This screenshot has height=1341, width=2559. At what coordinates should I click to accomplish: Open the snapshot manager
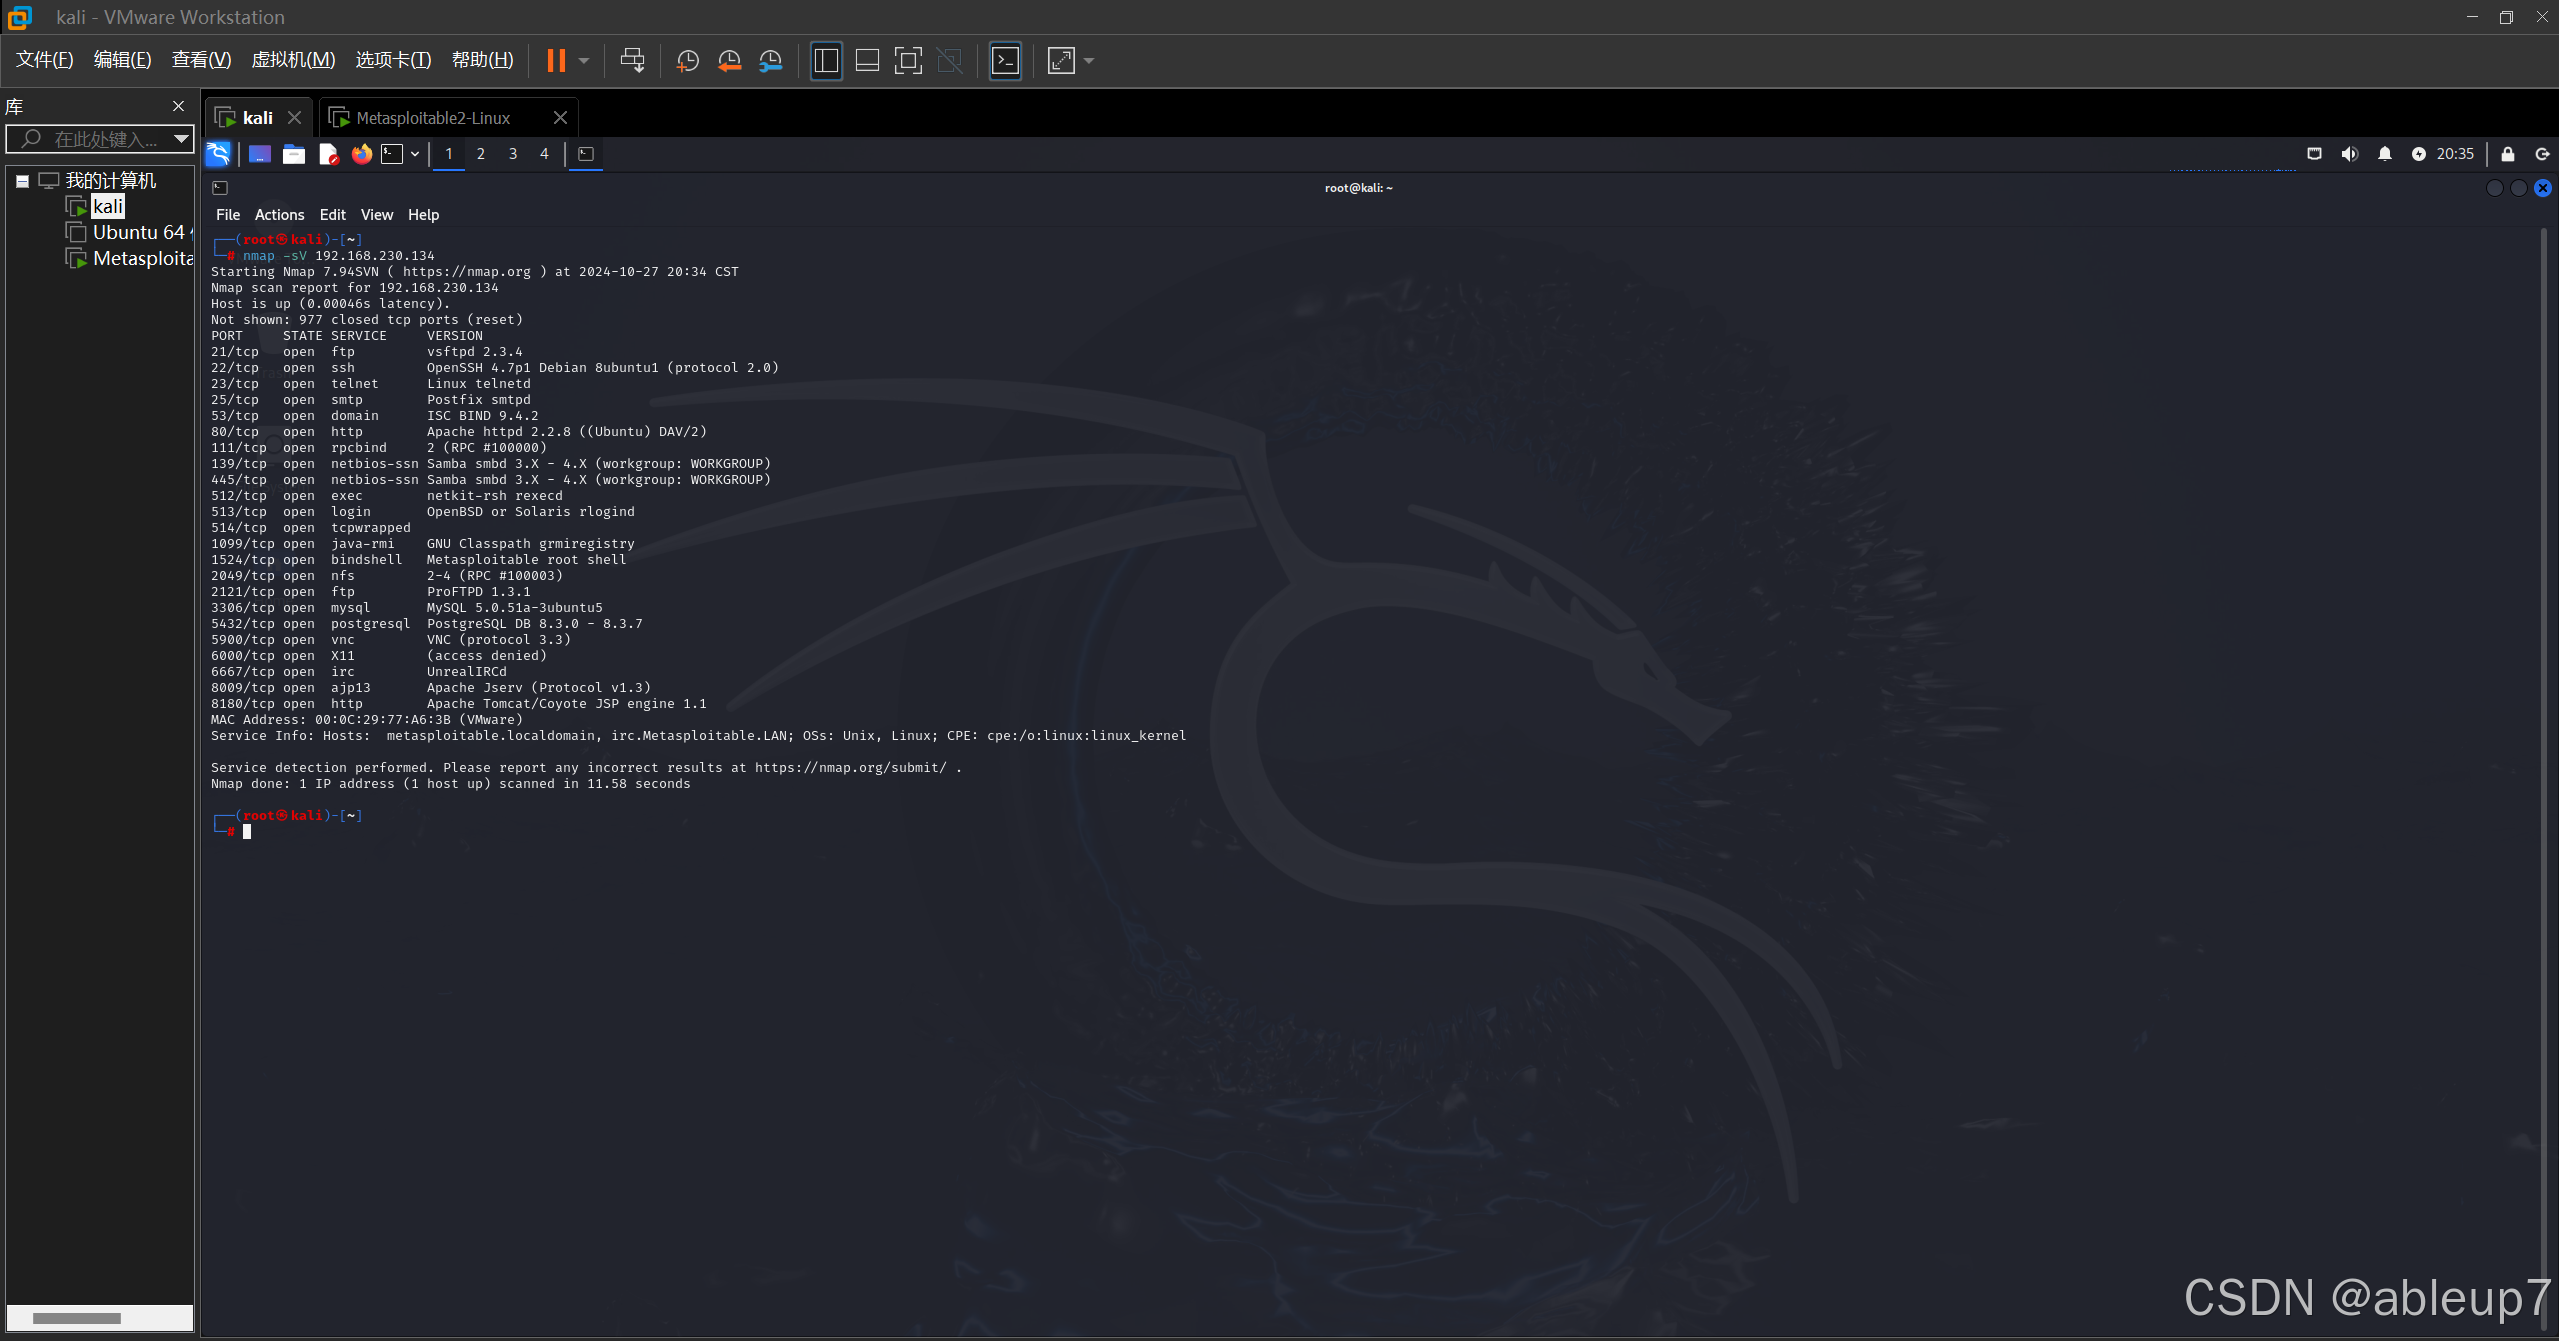click(x=770, y=61)
